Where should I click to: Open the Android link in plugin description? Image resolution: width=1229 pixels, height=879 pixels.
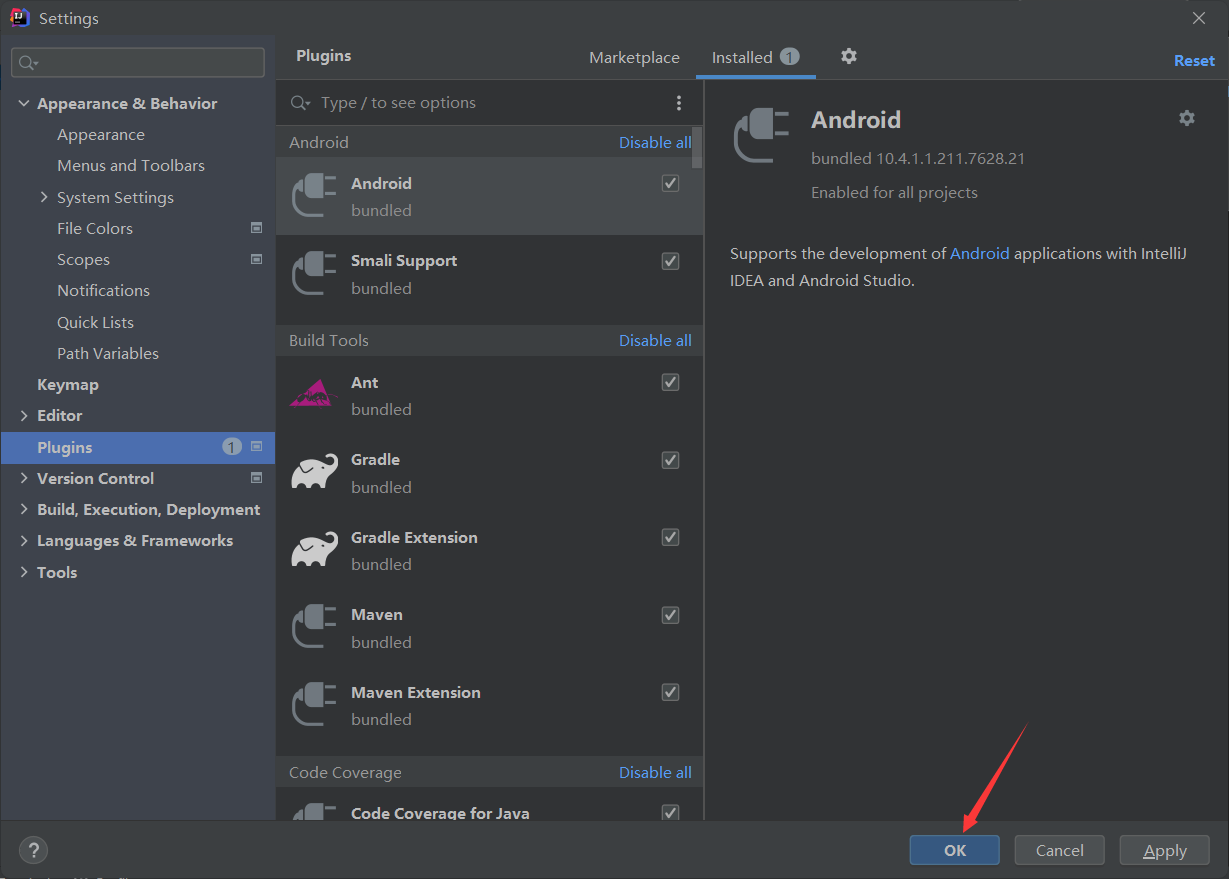pyautogui.click(x=980, y=253)
